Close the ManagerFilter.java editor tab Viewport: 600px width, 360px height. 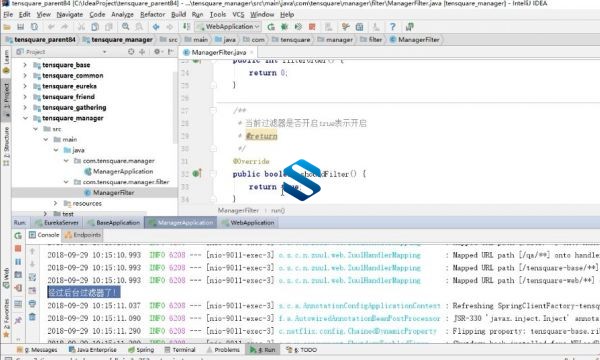click(252, 52)
